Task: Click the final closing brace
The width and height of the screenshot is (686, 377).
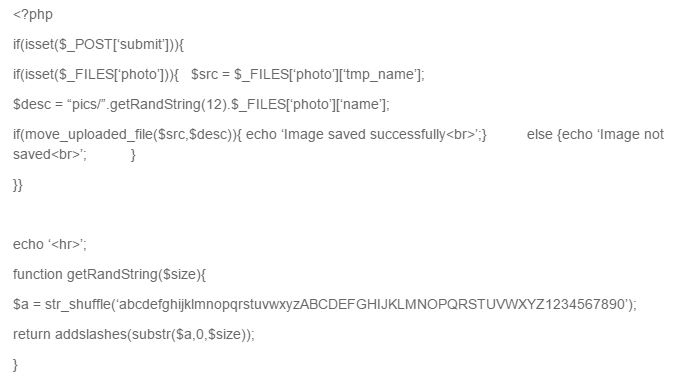Action: (x=15, y=365)
